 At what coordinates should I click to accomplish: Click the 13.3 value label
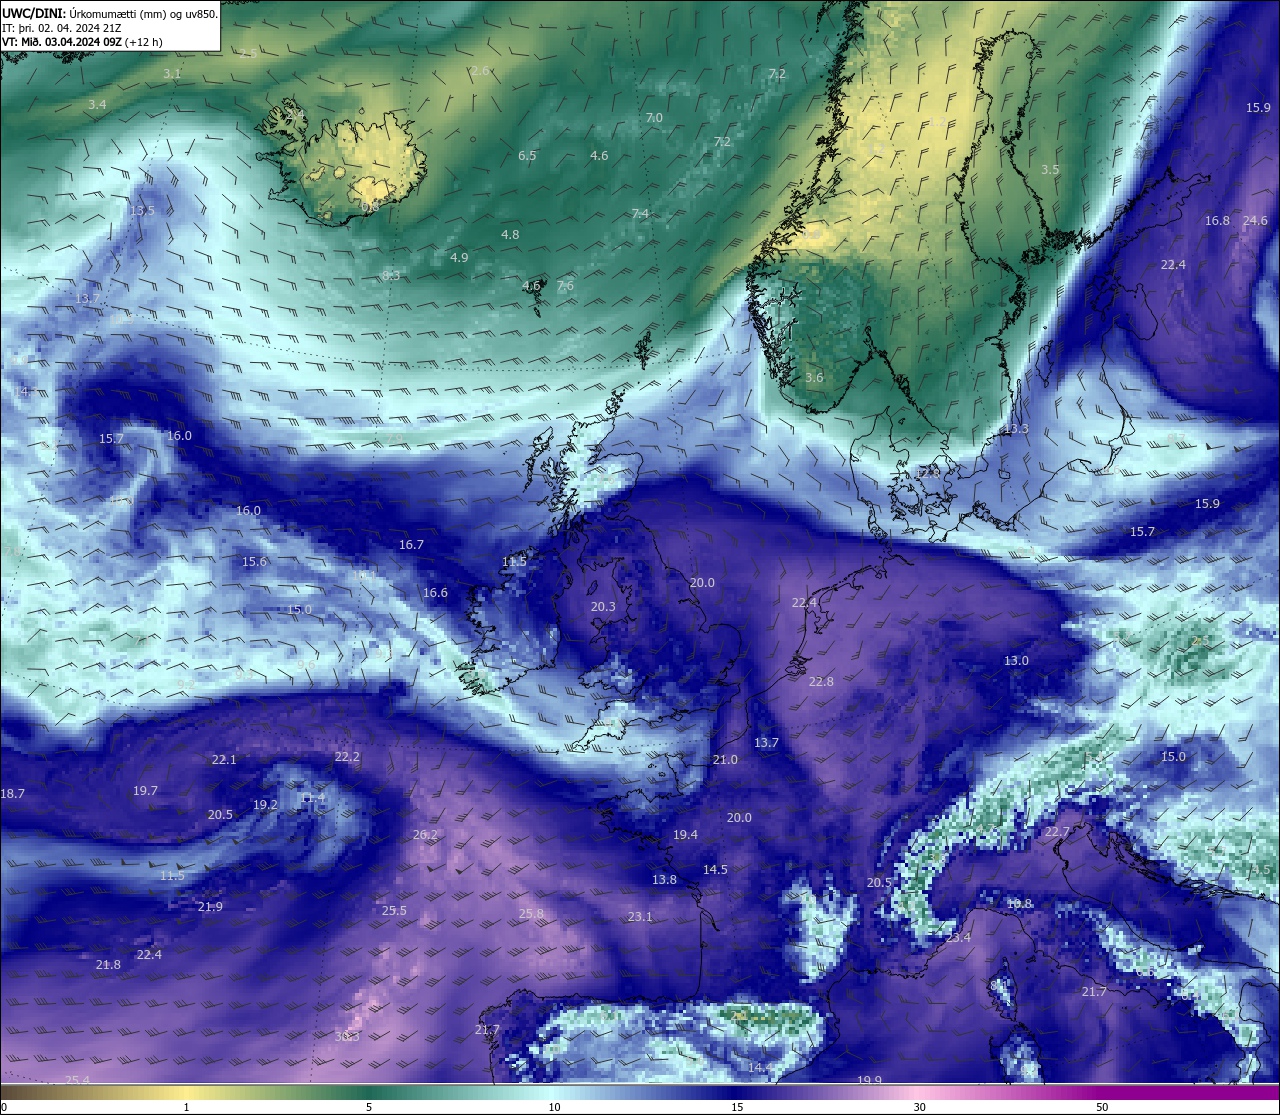[1015, 429]
